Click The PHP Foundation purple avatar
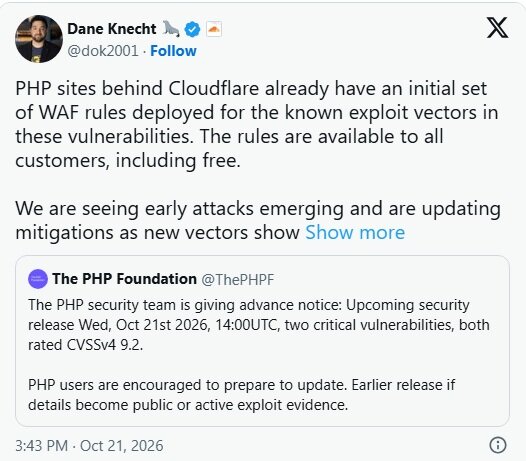 tap(38, 279)
